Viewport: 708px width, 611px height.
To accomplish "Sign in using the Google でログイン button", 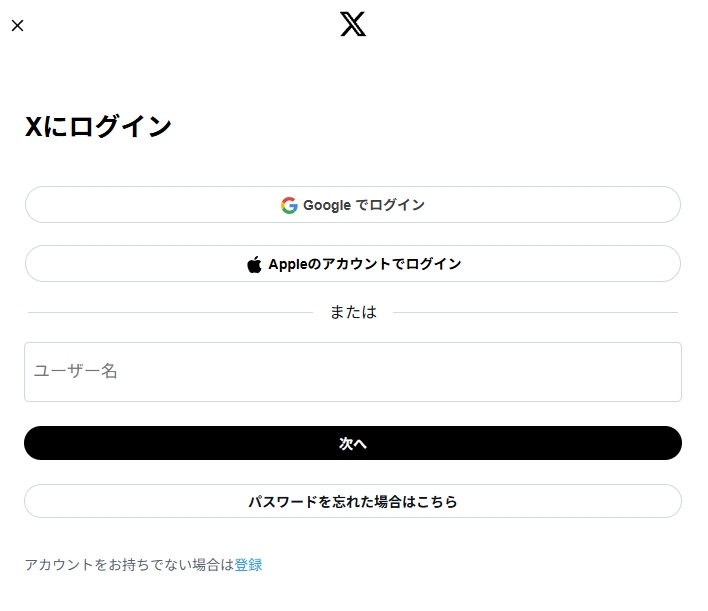I will point(353,205).
